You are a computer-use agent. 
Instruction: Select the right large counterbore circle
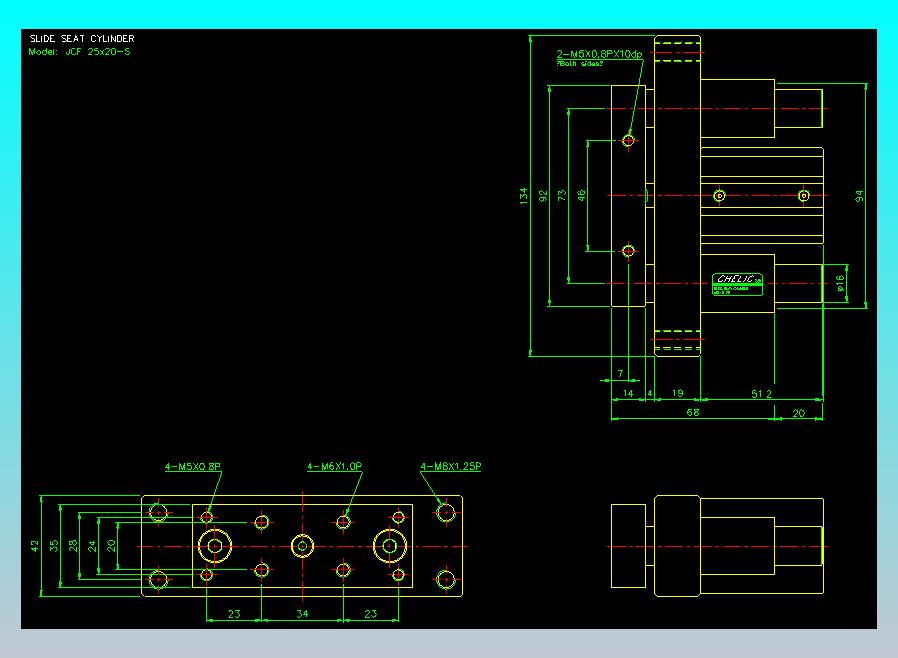click(x=389, y=546)
